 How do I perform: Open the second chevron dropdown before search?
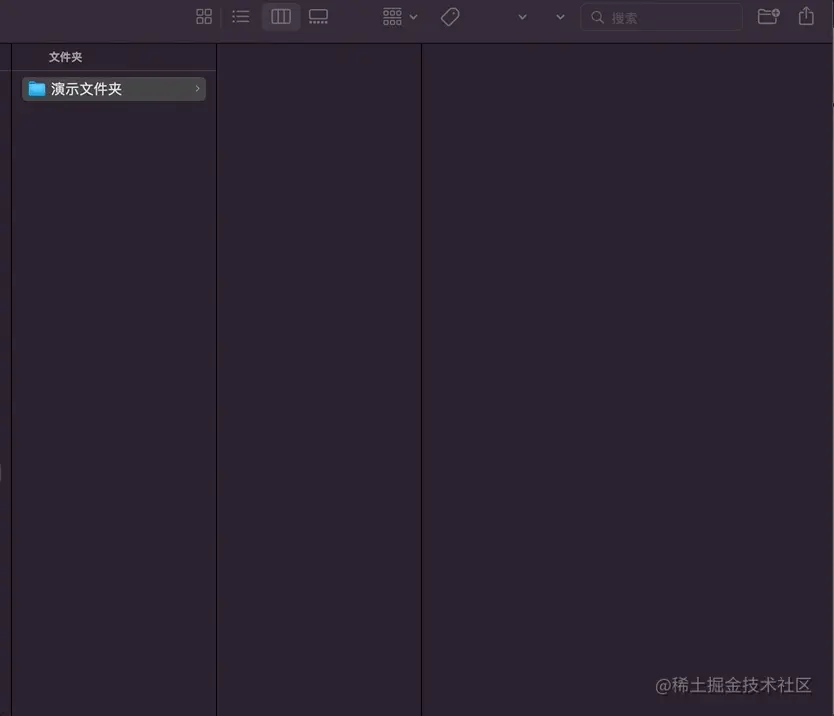pos(559,17)
